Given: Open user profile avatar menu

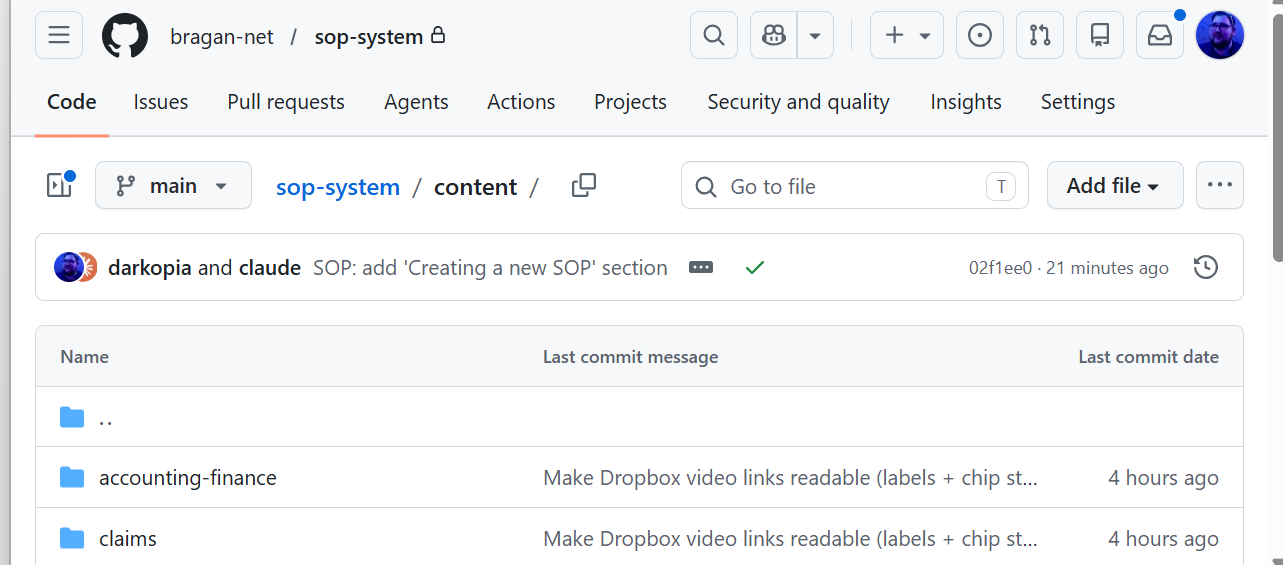Looking at the screenshot, I should click(1220, 36).
